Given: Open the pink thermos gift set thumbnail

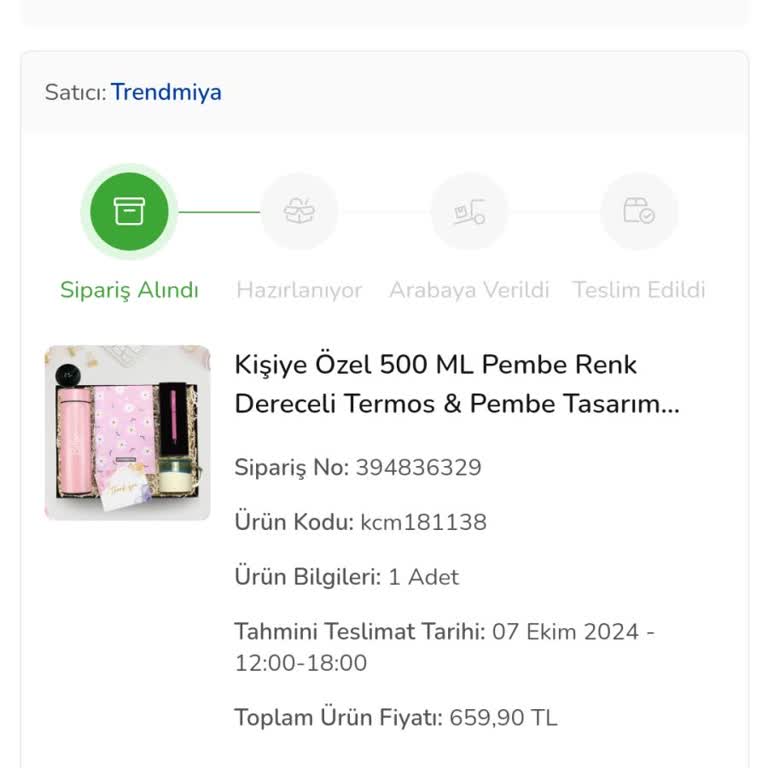Looking at the screenshot, I should point(127,432).
